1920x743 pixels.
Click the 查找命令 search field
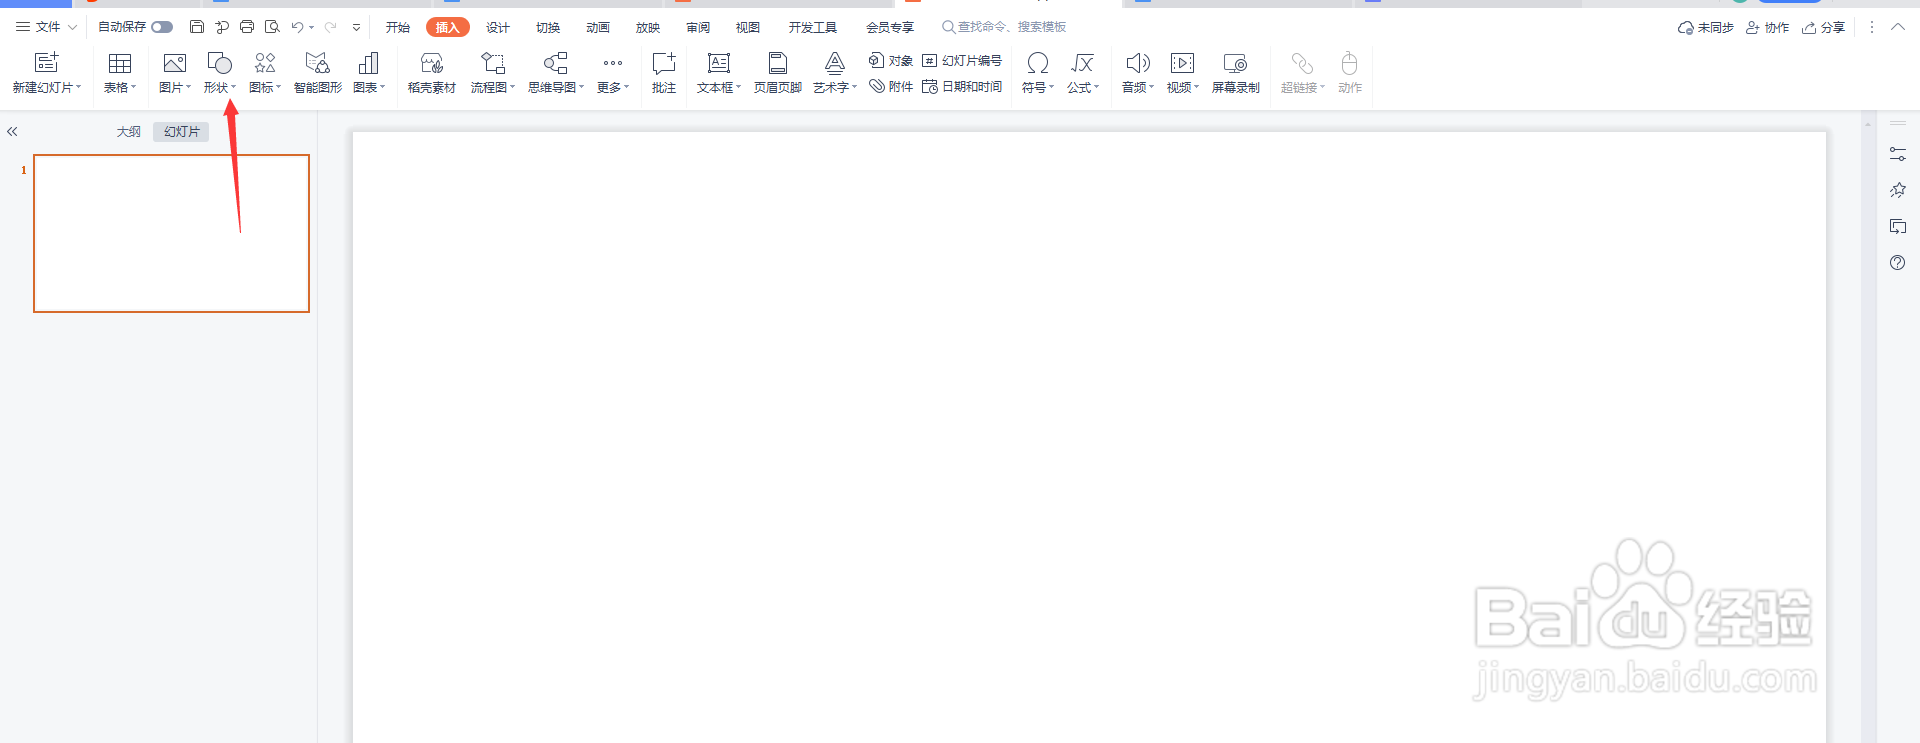pos(1005,27)
